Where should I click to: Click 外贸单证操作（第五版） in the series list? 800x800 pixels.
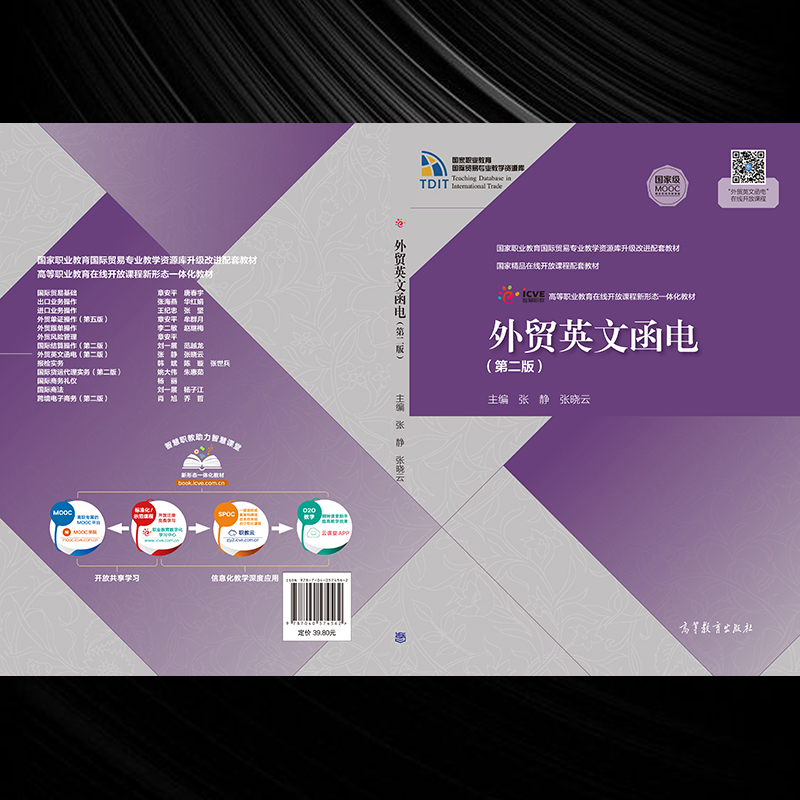(71, 318)
